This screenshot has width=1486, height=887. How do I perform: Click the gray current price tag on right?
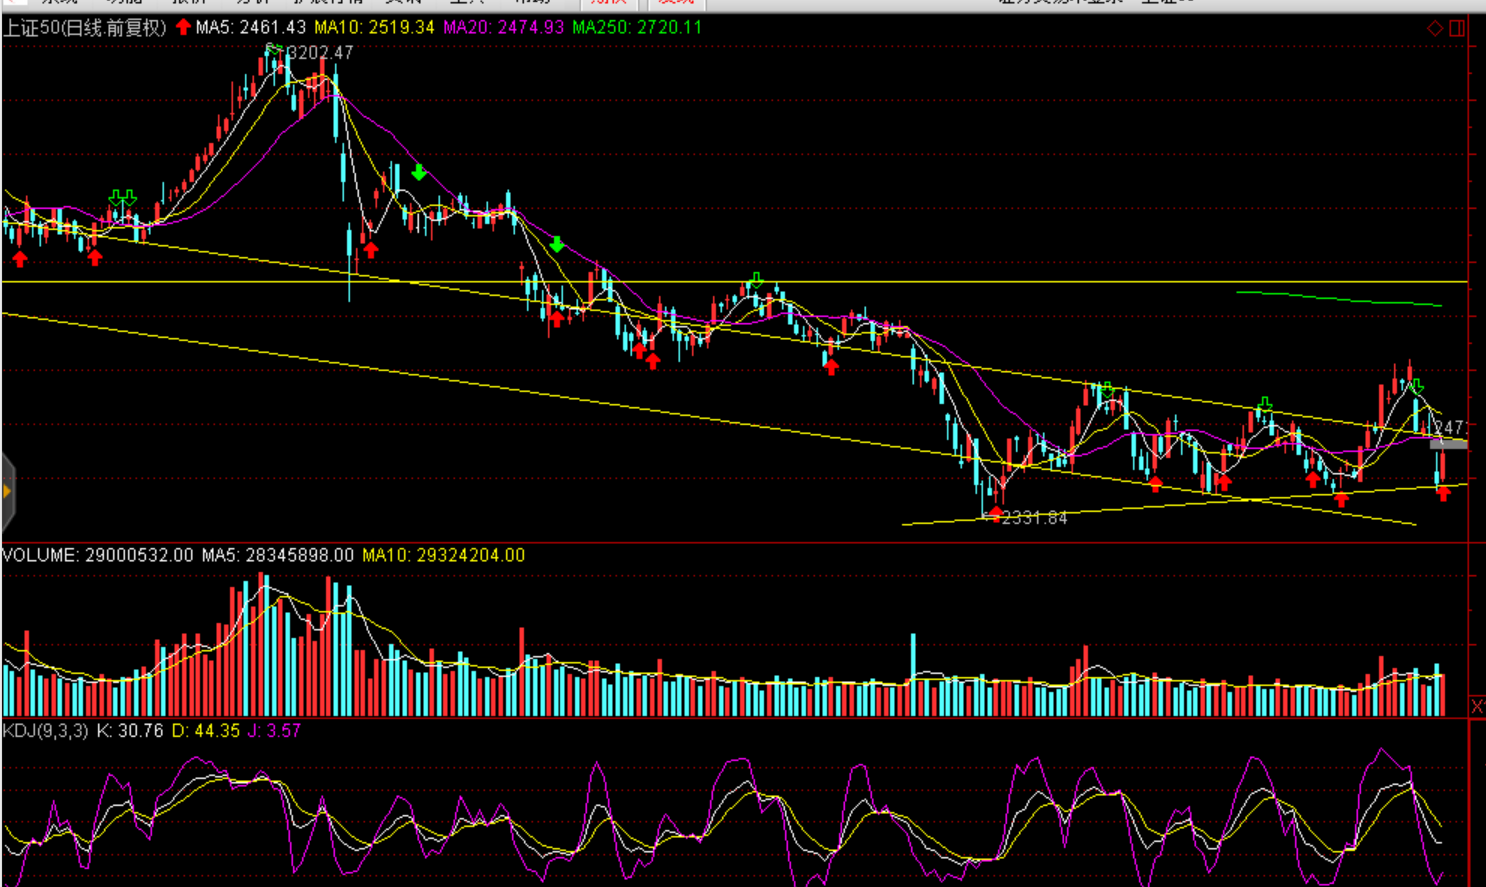(x=1448, y=443)
